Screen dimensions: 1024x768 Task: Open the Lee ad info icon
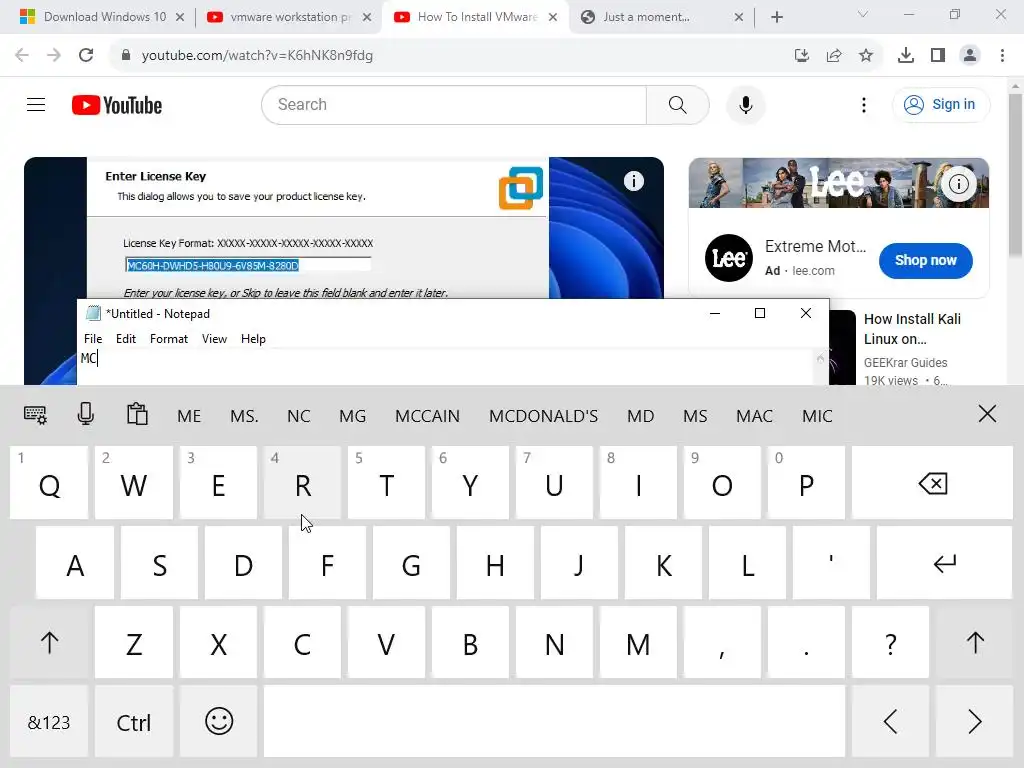point(958,184)
